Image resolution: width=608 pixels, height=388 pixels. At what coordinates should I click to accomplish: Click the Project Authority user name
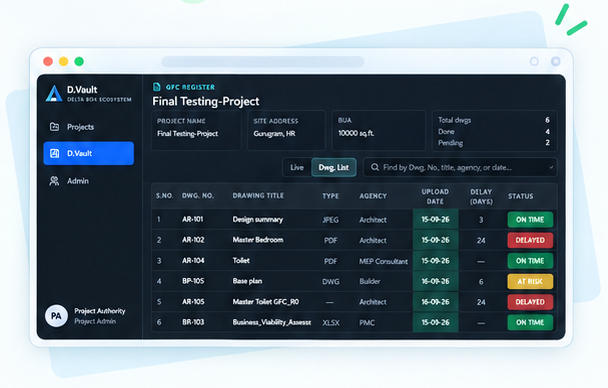[100, 311]
